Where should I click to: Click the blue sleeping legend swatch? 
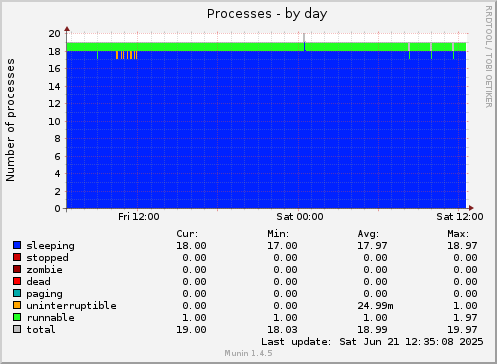click(17, 245)
